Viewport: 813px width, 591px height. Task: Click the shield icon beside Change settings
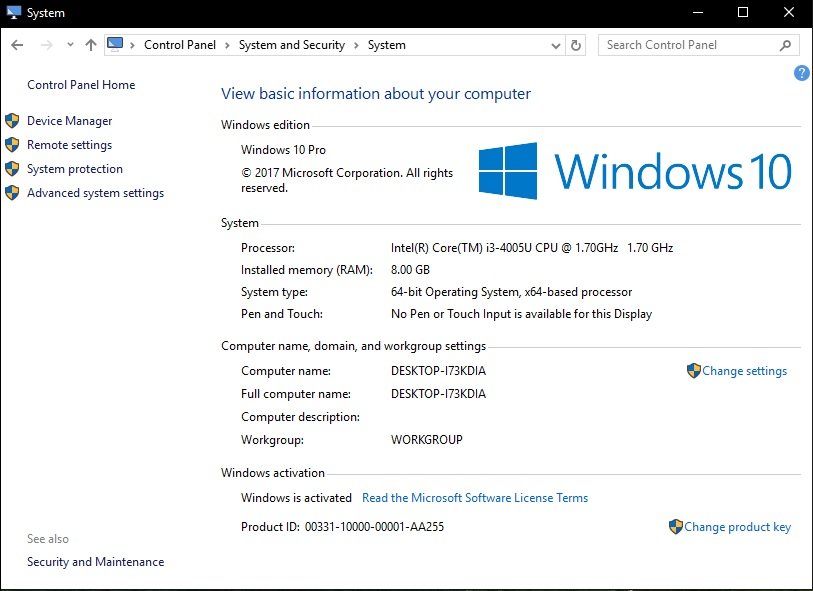tap(694, 371)
